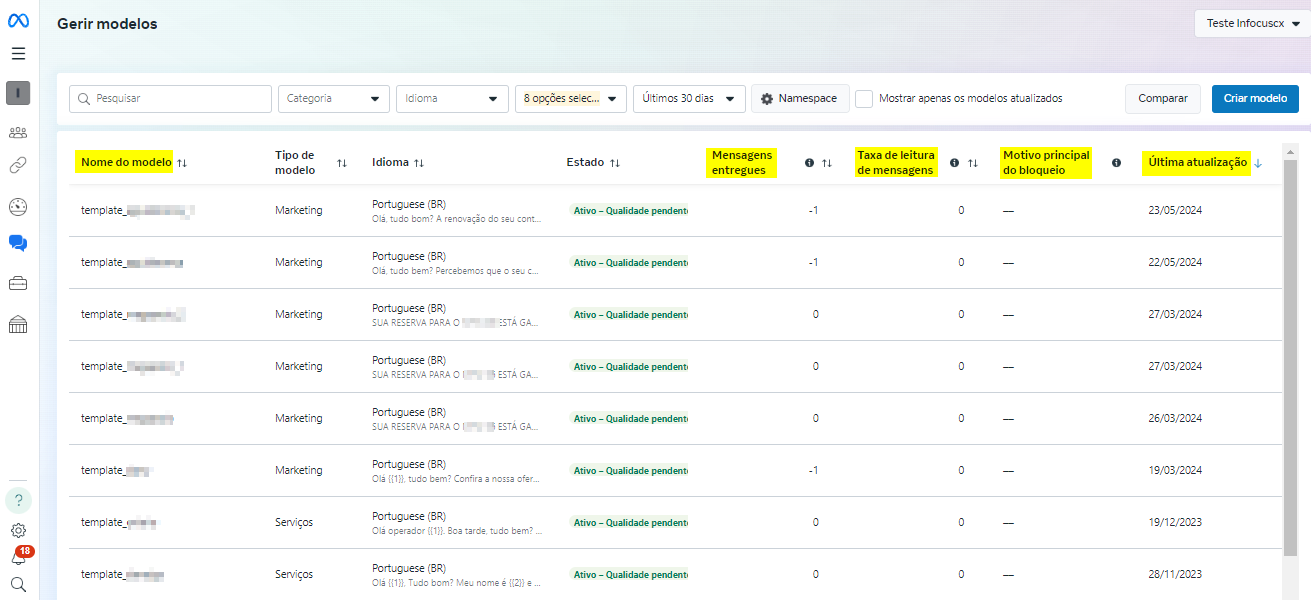Open the briefcase toolbox sidebar icon
1311x600 pixels.
[18, 284]
